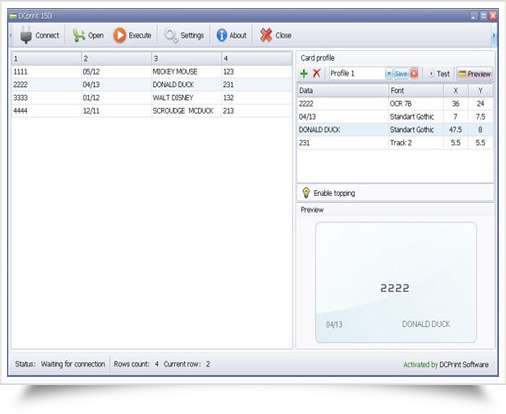Toggle the Preview button in card profile
506x414 pixels.
(x=475, y=74)
